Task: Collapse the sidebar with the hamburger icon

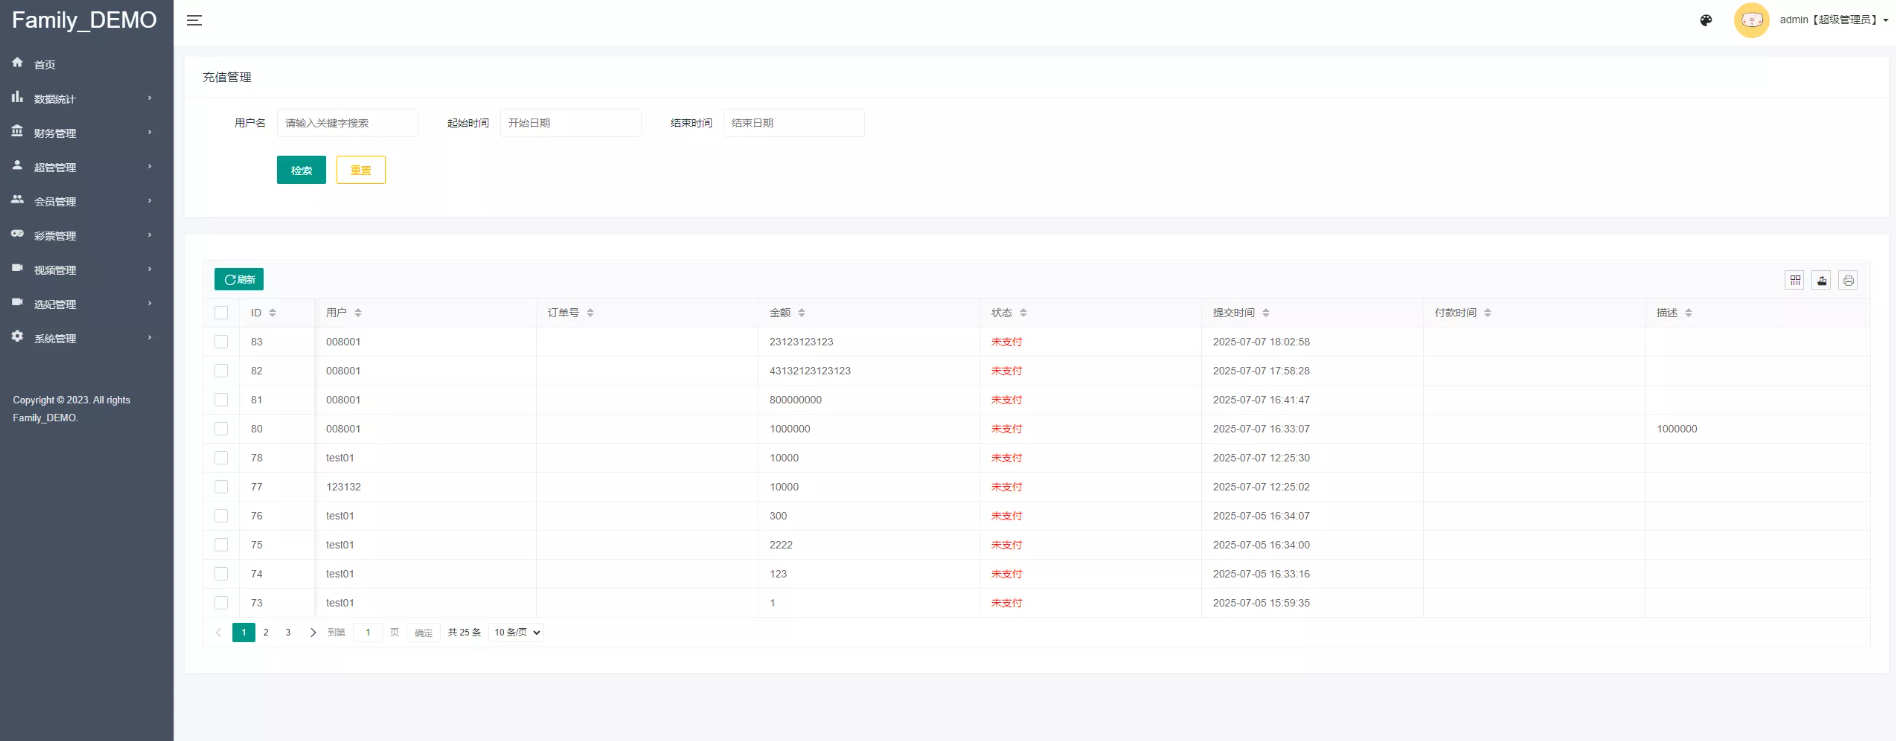Action: 194,20
